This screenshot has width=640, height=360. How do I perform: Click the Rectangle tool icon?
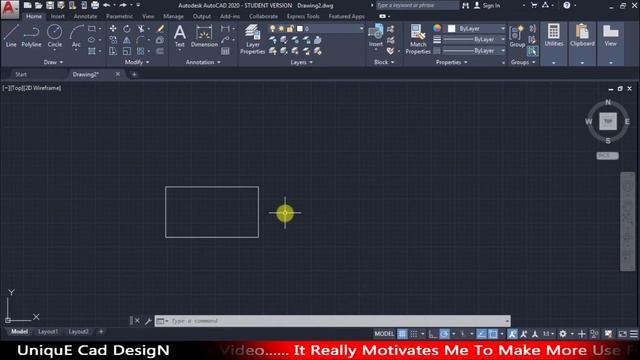click(92, 29)
